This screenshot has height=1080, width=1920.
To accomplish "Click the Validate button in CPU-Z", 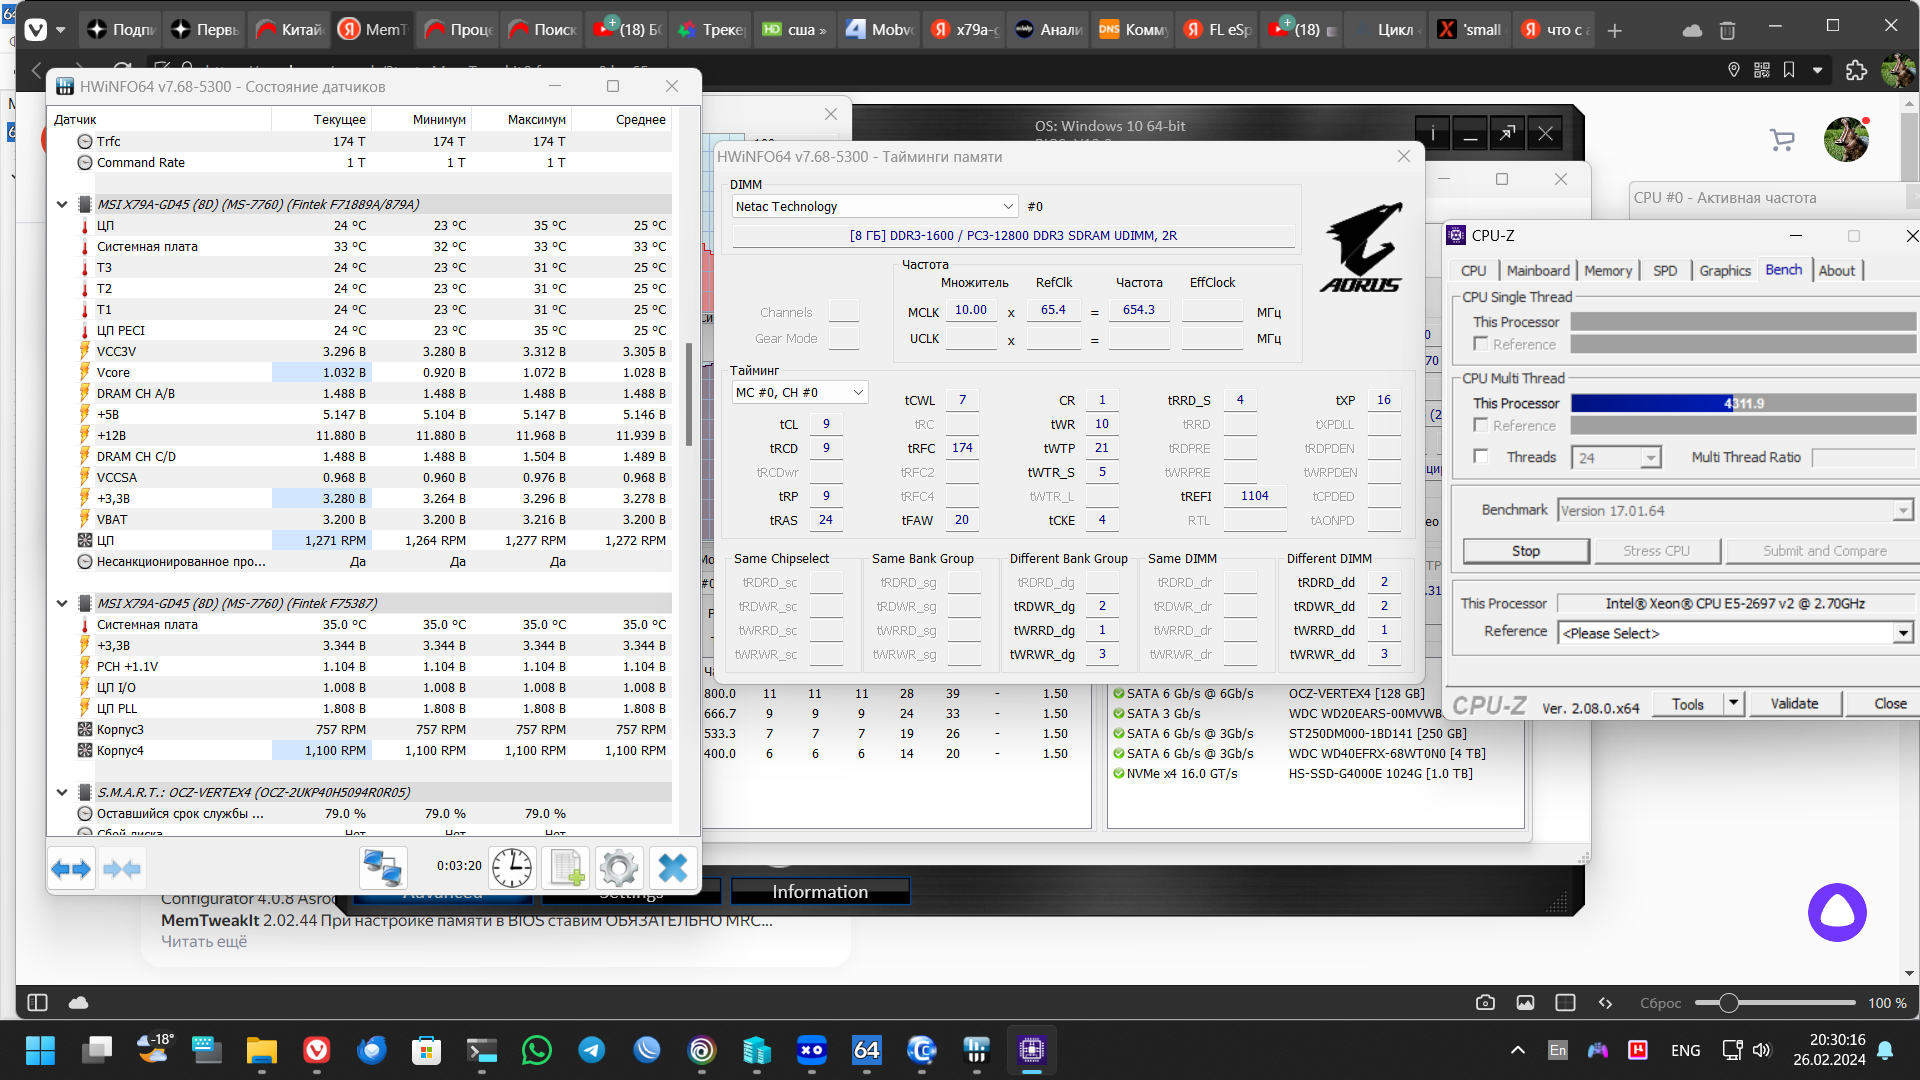I will (x=1794, y=704).
